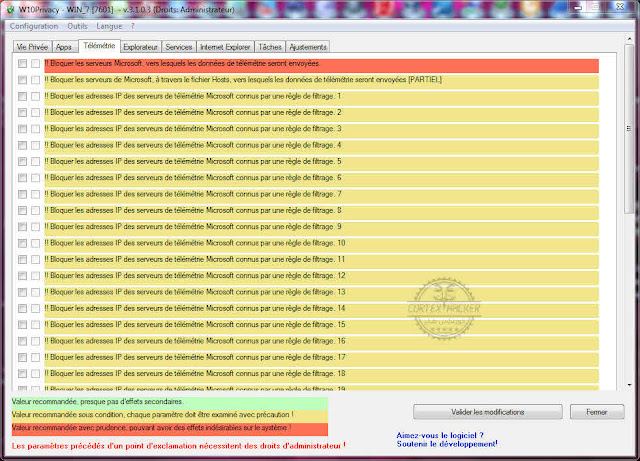The image size is (640, 461).
Task: Tick the right checkbox for règle de filtrage 1
Action: coord(36,96)
